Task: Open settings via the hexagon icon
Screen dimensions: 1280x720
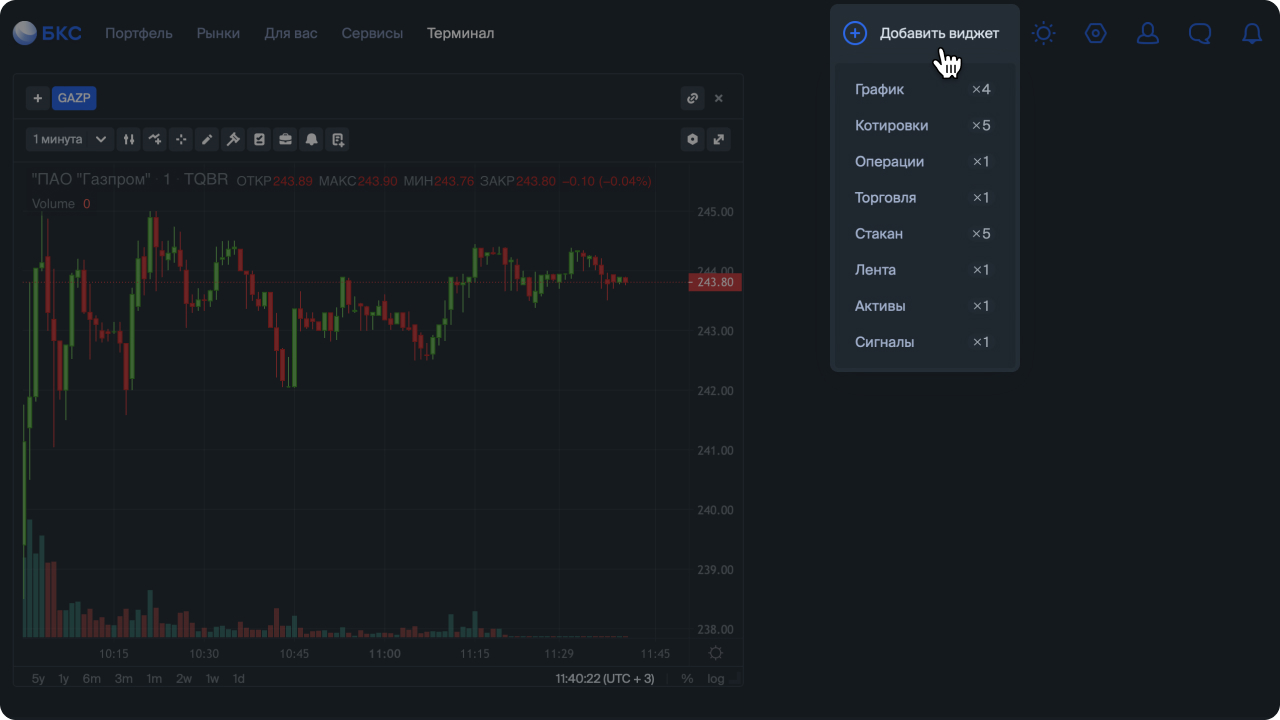Action: (x=1096, y=33)
